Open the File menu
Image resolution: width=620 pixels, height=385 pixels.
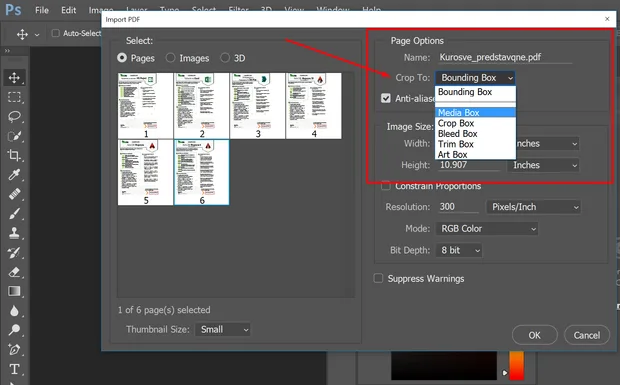pyautogui.click(x=42, y=10)
